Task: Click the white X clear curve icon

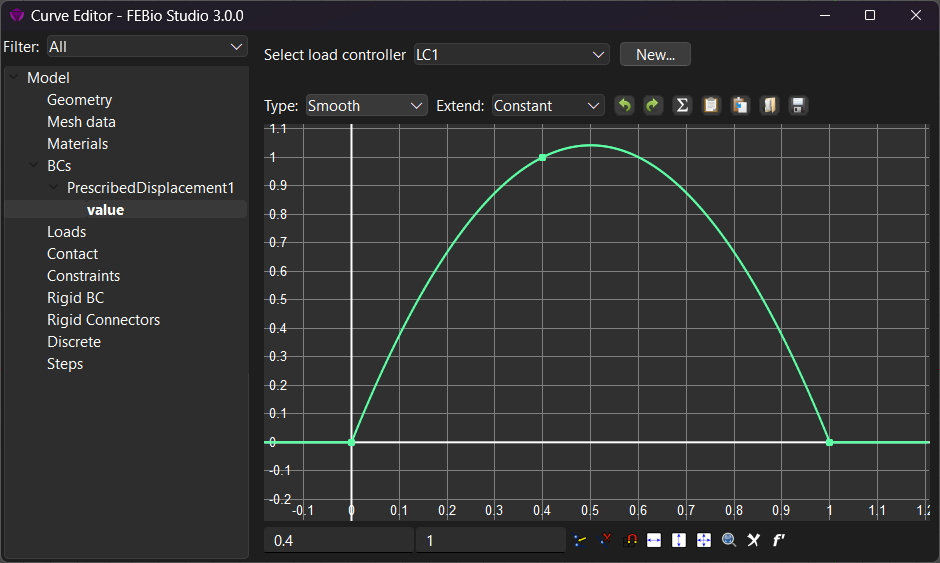Action: [754, 540]
